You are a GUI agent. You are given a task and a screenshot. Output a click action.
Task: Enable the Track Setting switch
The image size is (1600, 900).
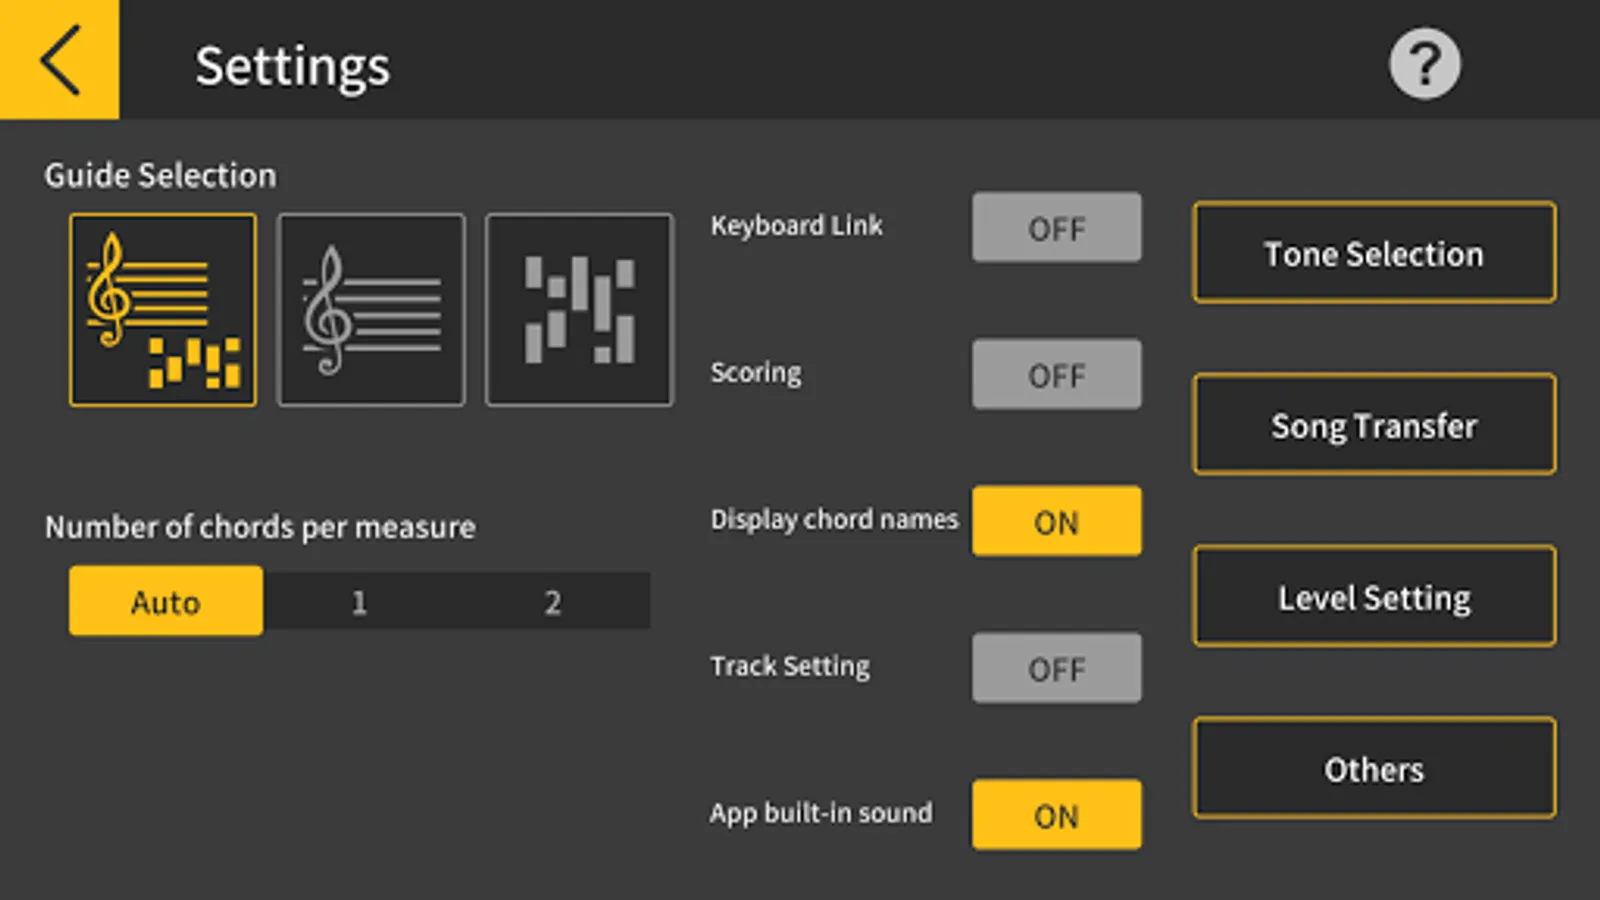1056,668
